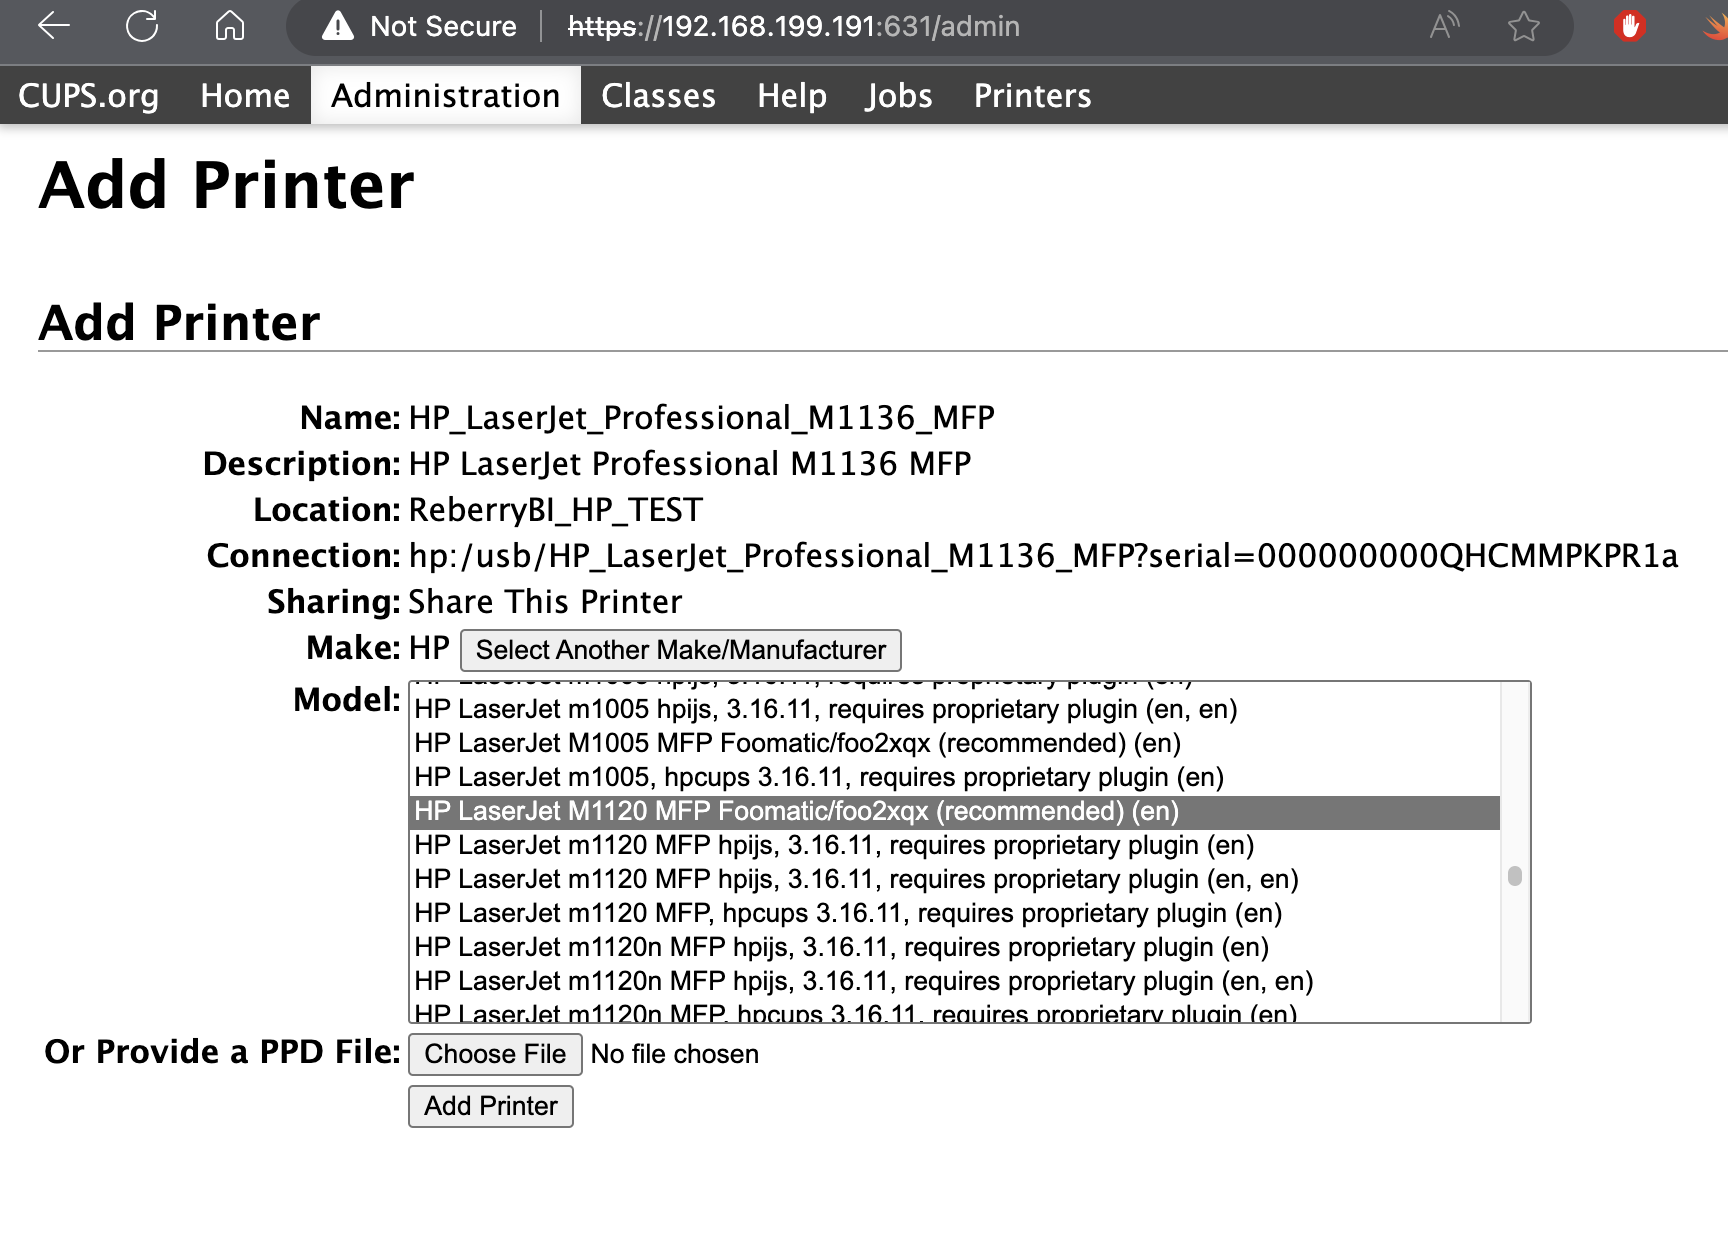Image resolution: width=1728 pixels, height=1256 pixels.
Task: Open the Administration tab
Action: tap(446, 96)
